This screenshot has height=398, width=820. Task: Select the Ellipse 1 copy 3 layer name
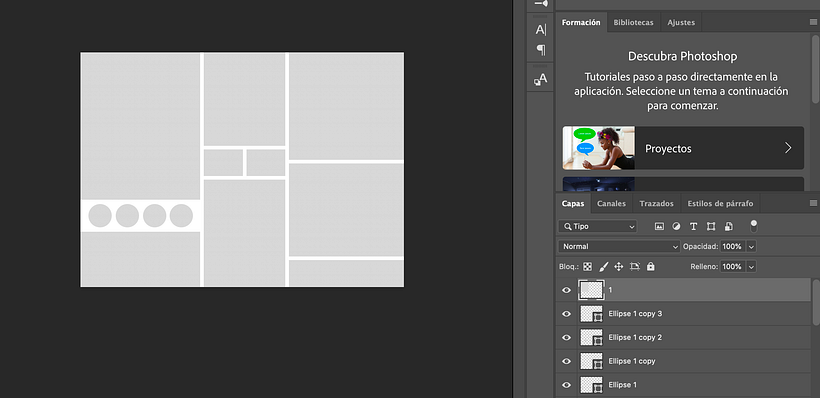pos(635,314)
